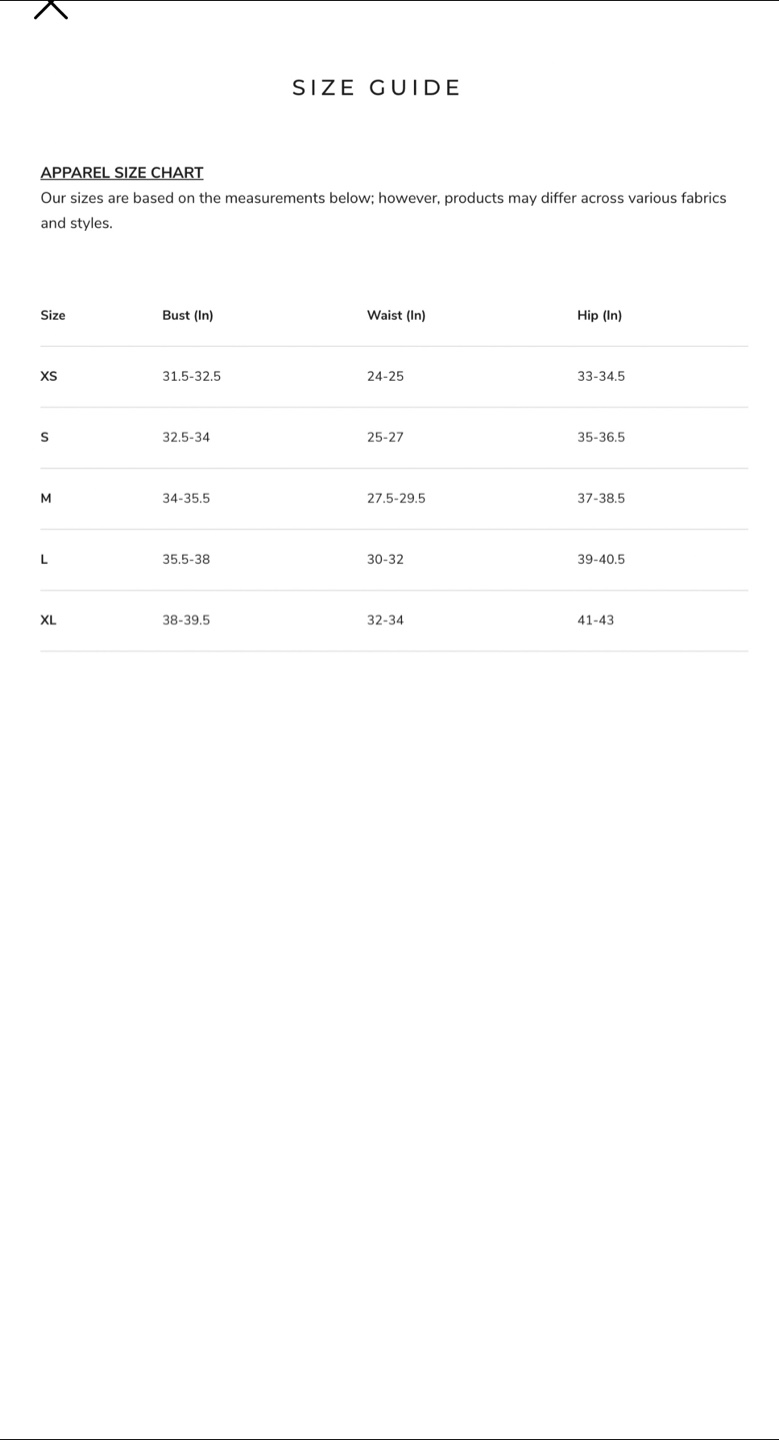The image size is (779, 1440).
Task: Click the M bust value 34-35.5
Action: (186, 498)
